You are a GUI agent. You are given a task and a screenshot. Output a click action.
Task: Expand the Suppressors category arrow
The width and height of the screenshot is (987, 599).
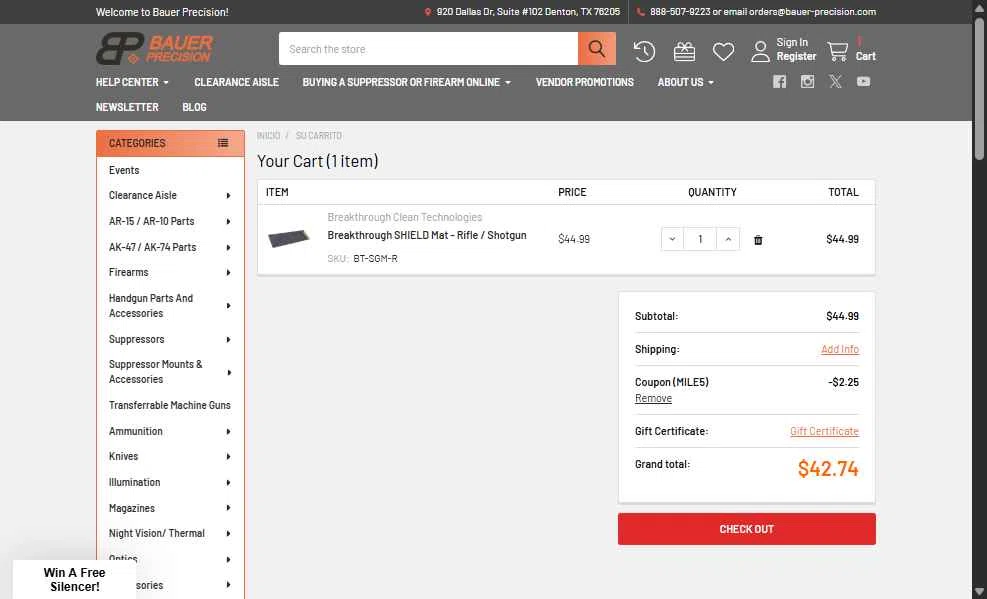tap(228, 340)
